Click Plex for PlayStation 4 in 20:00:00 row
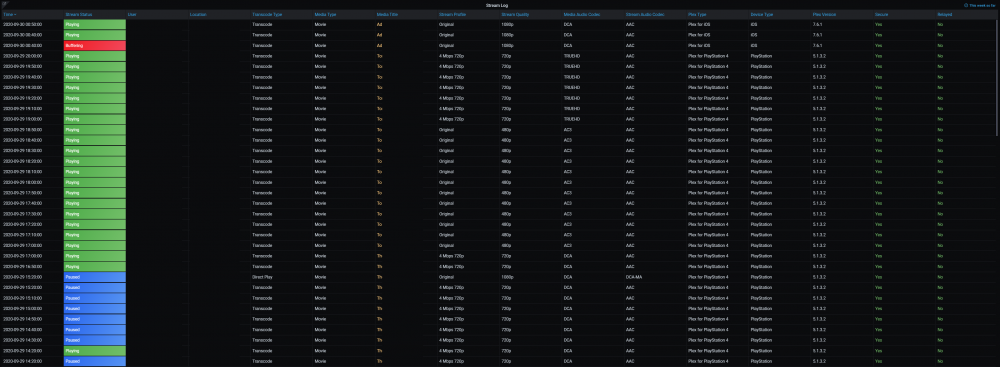1000x367 pixels. pos(707,56)
